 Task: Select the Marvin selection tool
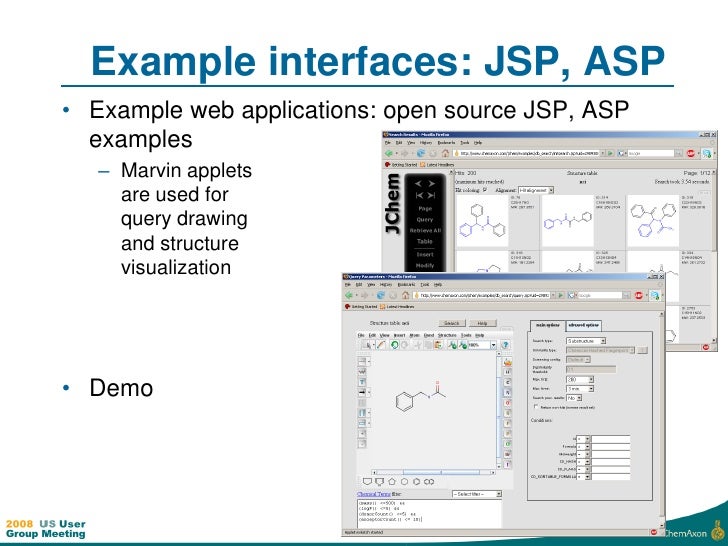[x=366, y=345]
